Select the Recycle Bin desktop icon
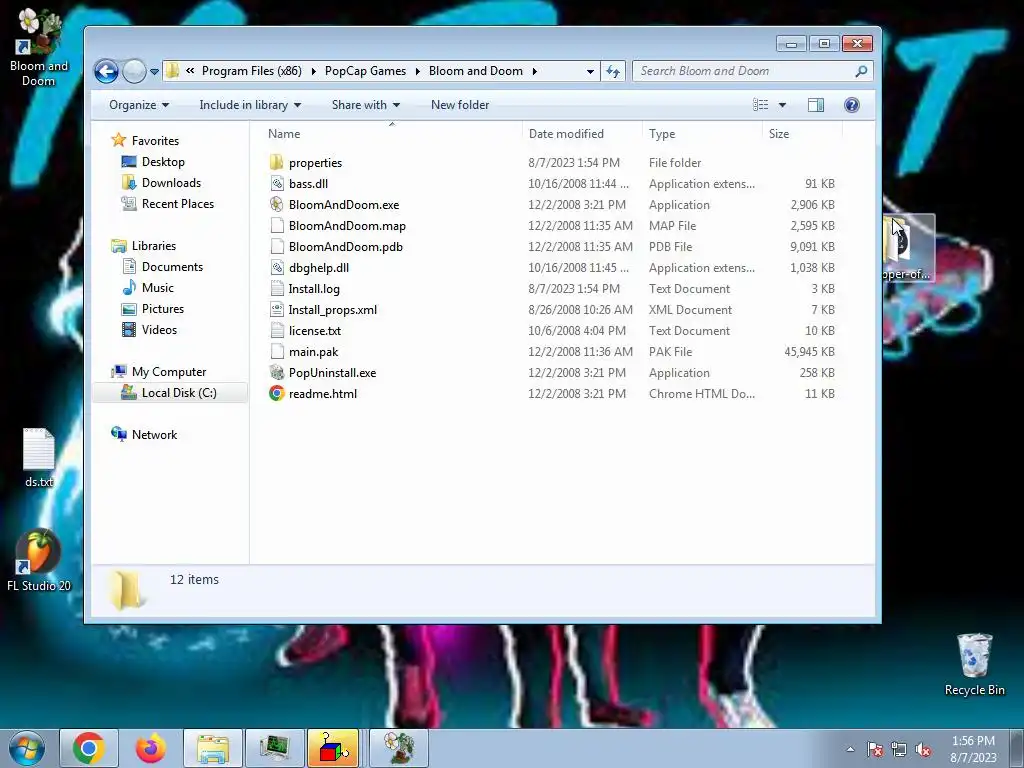Screen dimensions: 1024x768 coord(974,664)
